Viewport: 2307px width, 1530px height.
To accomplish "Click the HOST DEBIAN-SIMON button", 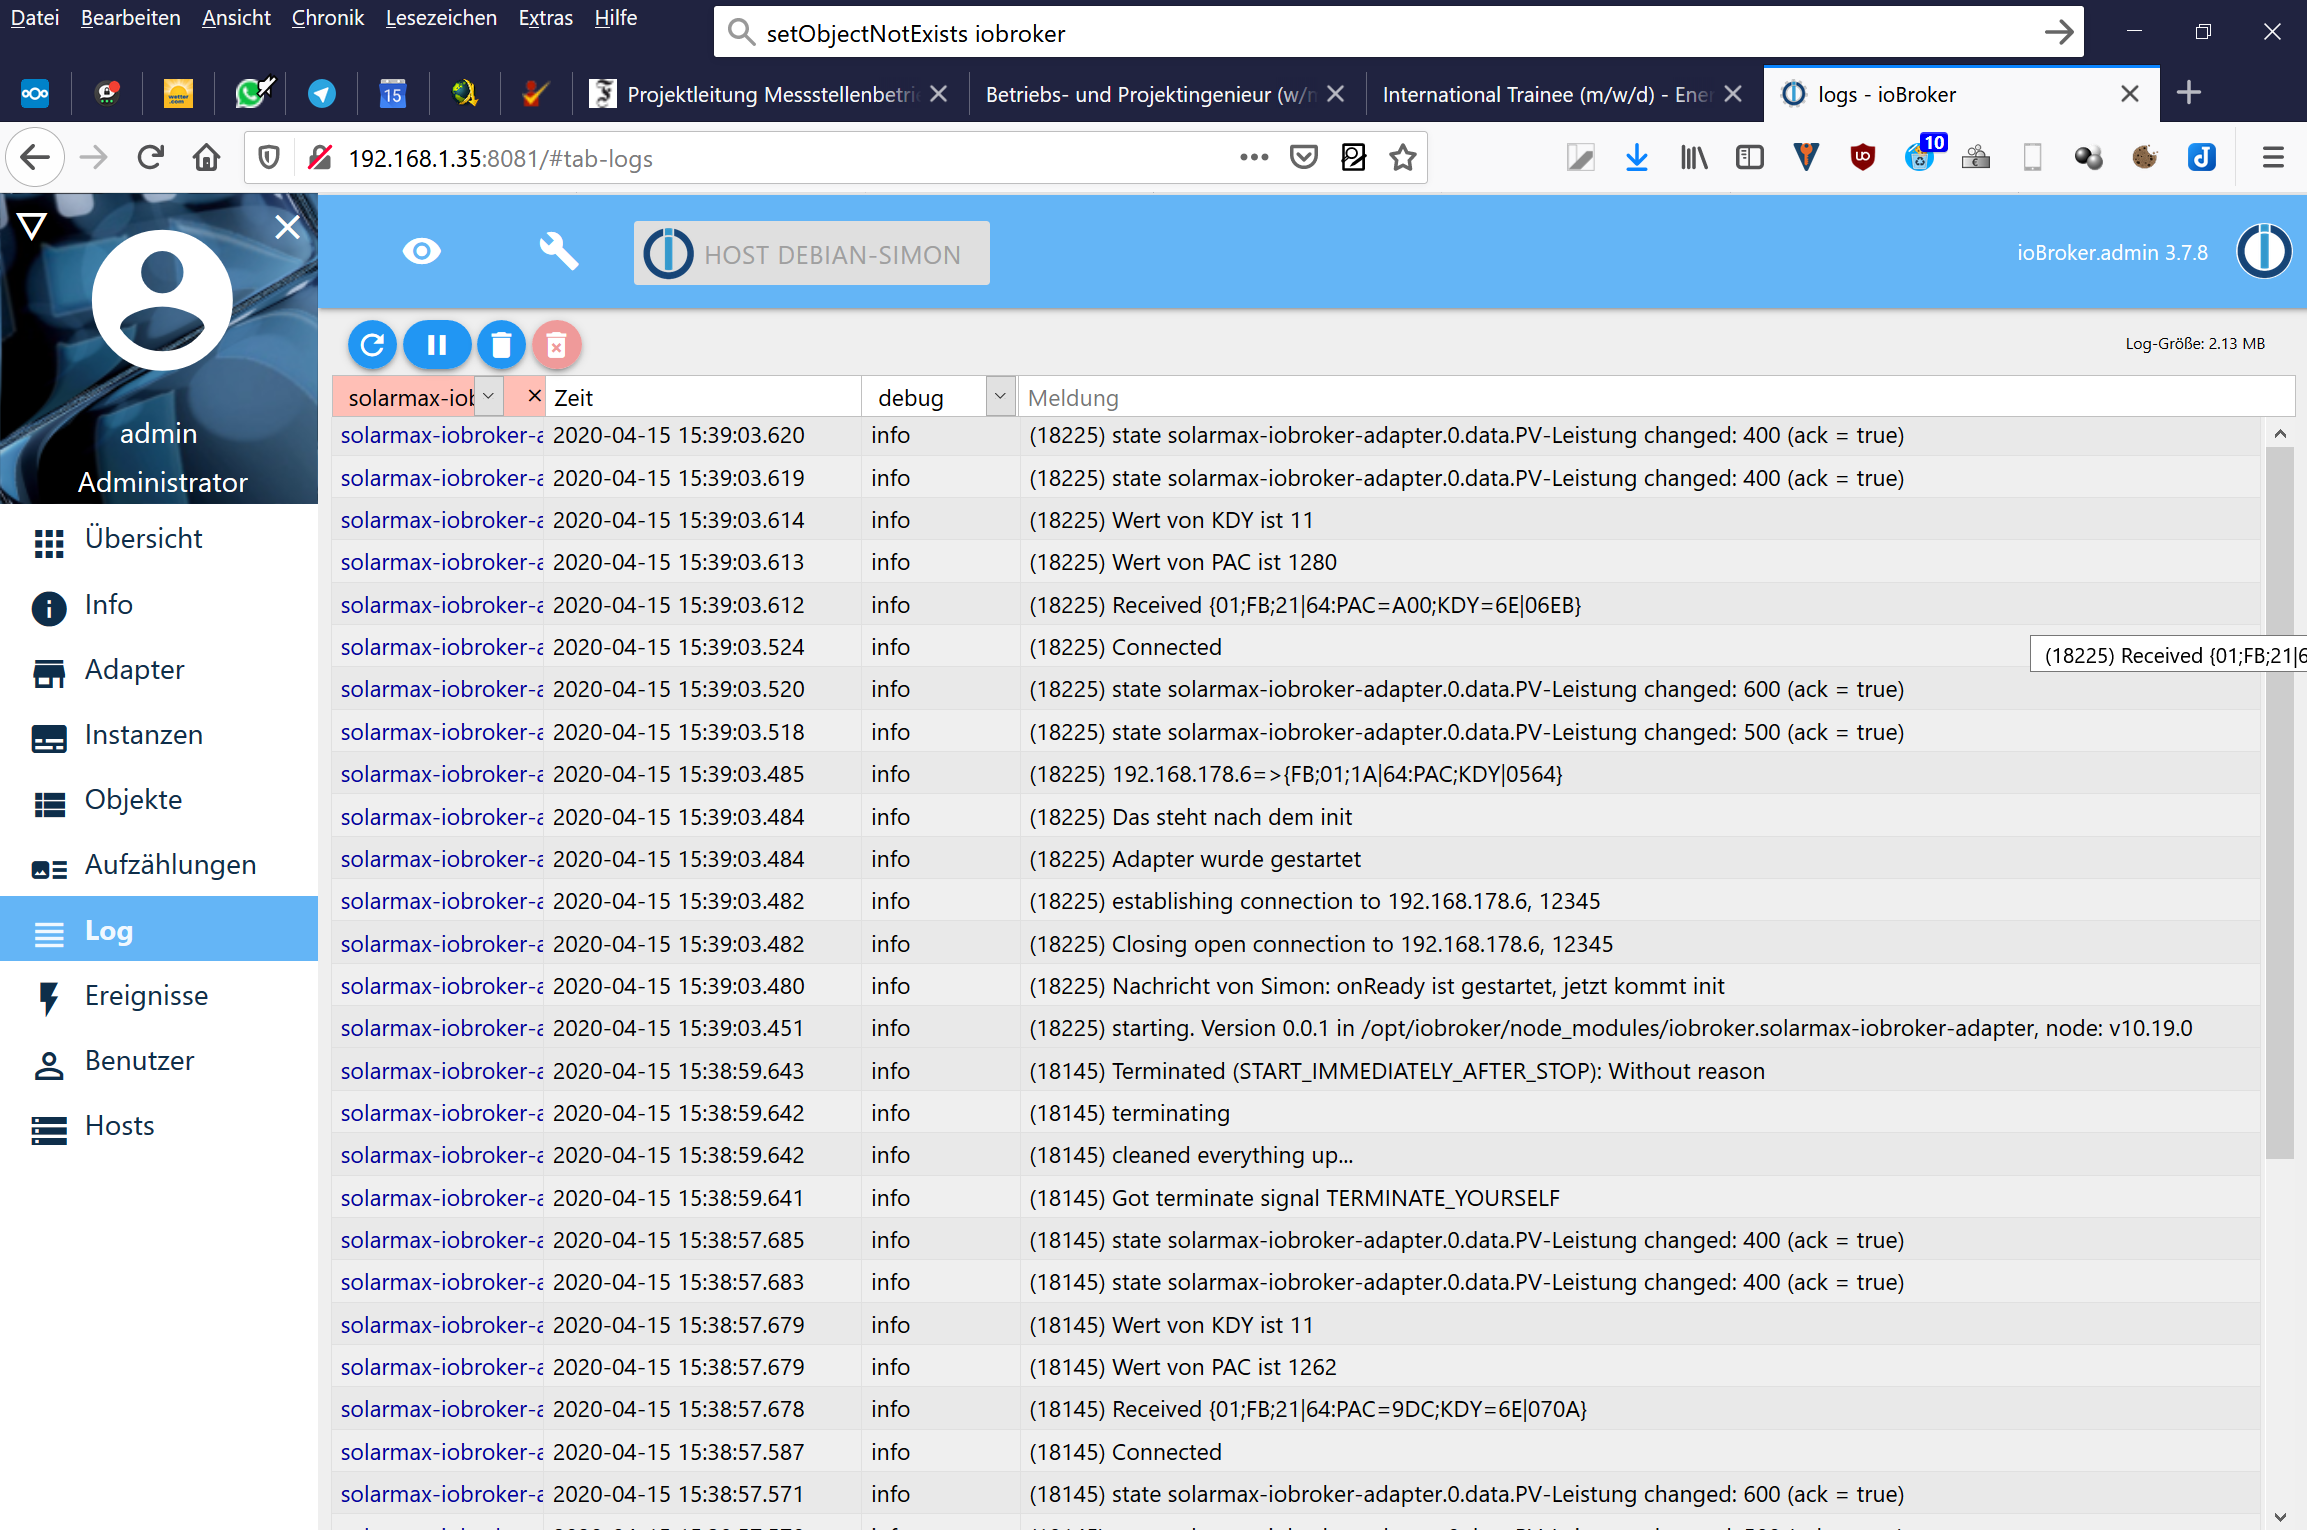I will 811,254.
